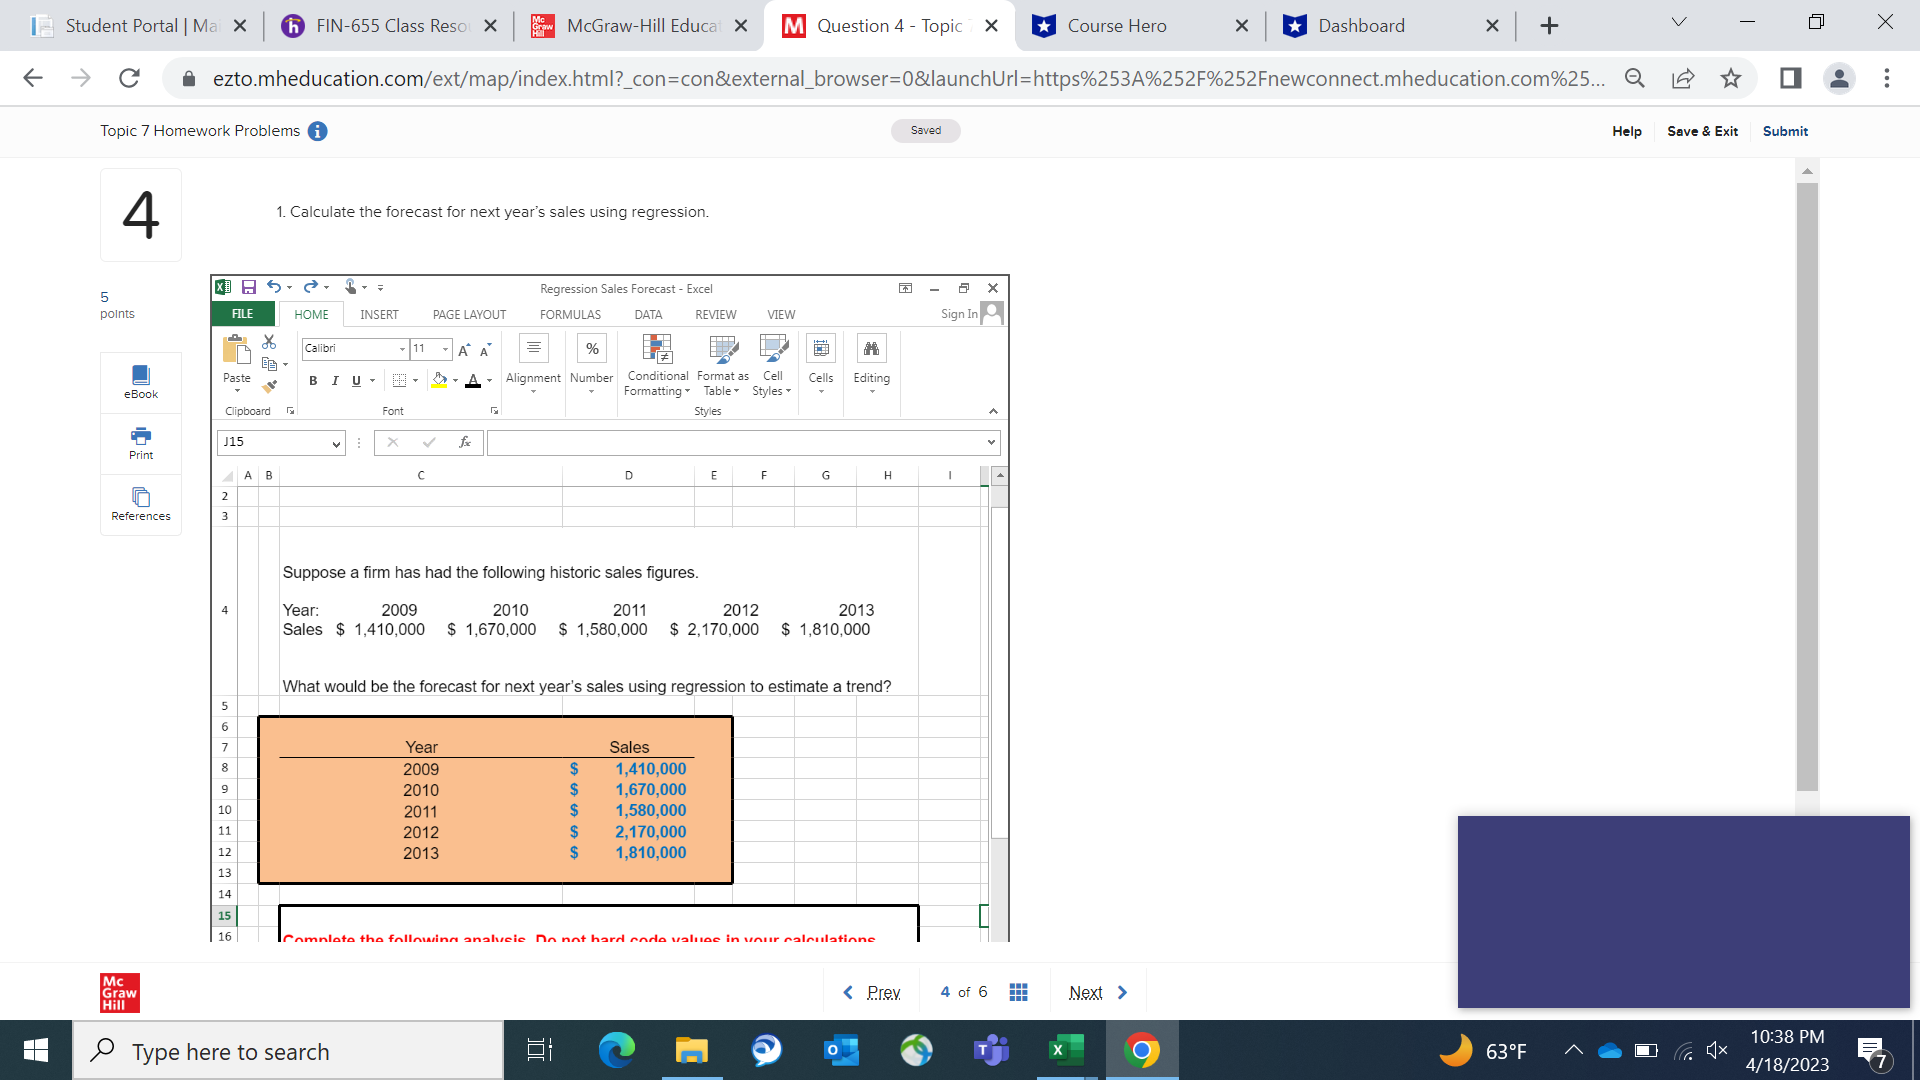Click the Underline icon

click(356, 382)
